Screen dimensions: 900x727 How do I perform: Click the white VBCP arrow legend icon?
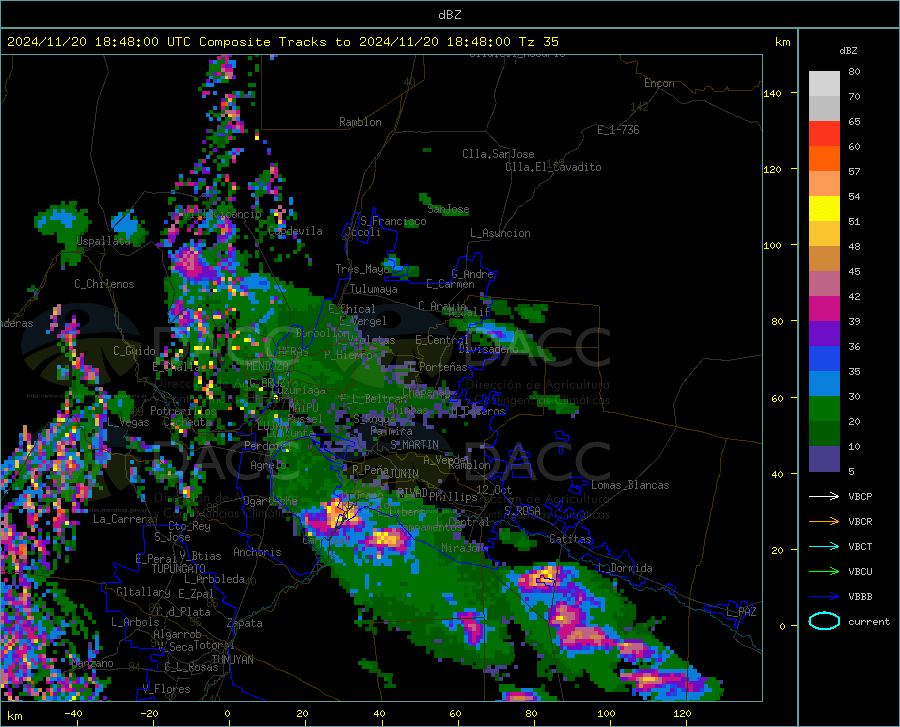coord(824,496)
